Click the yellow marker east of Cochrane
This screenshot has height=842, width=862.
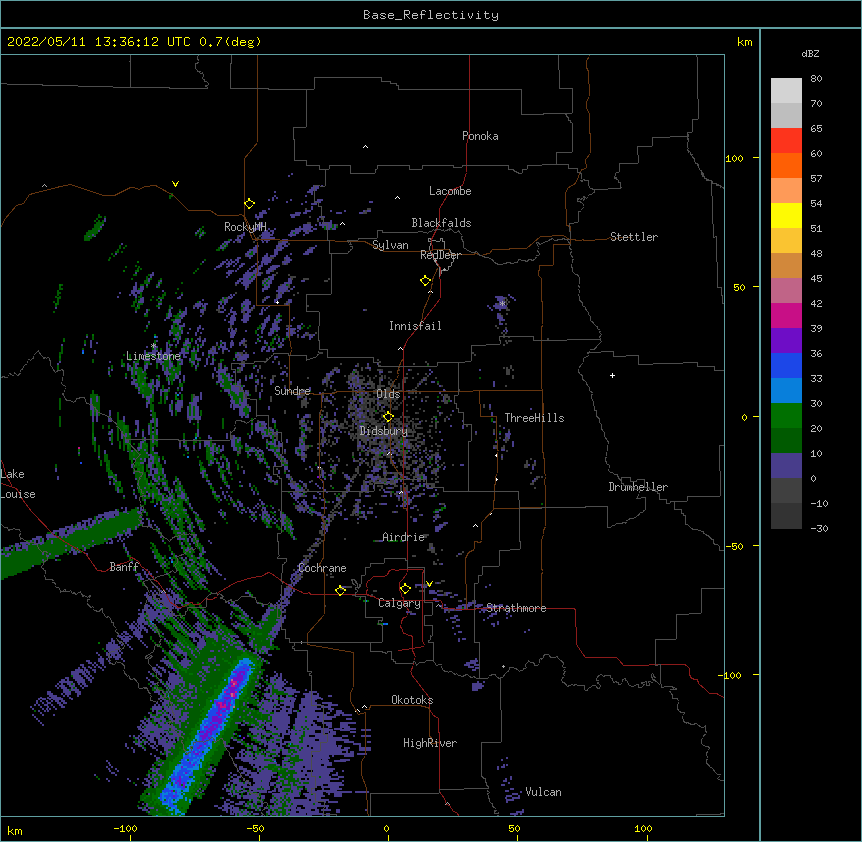click(x=340, y=590)
